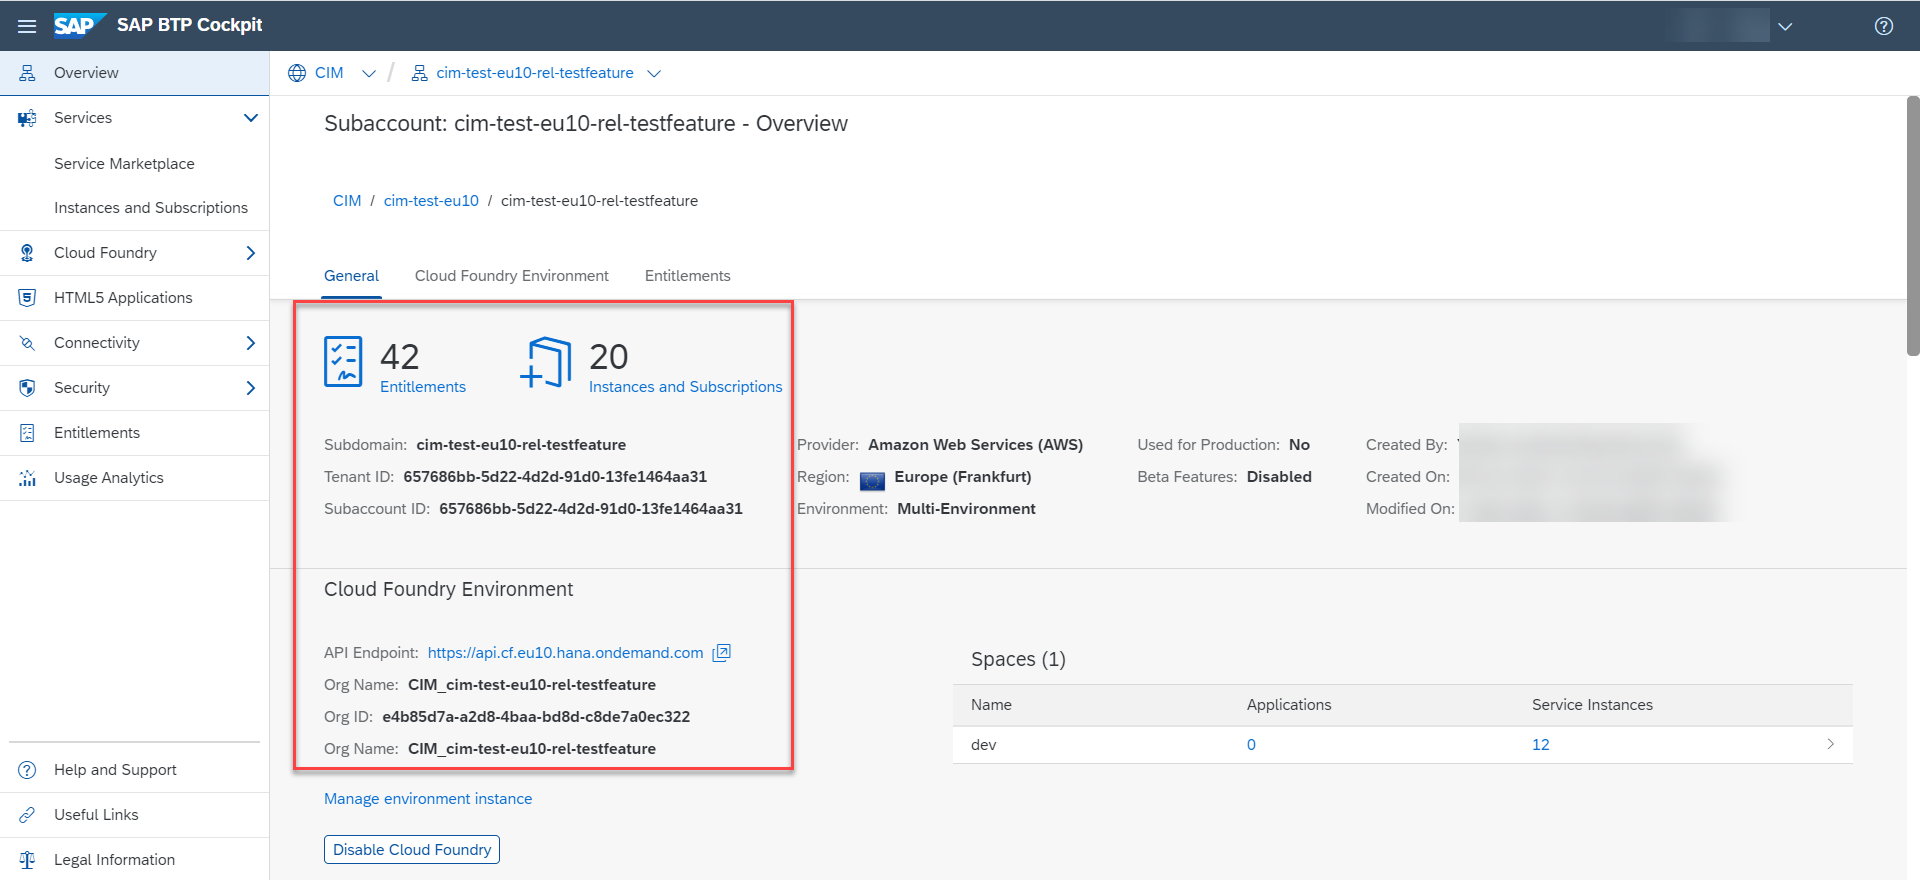Viewport: 1920px width, 880px height.
Task: Open Manage environment instance link
Action: 428,799
